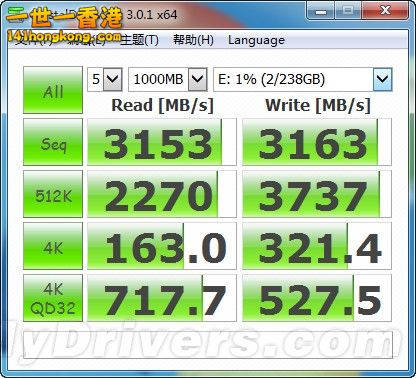Open the Language menu

pyautogui.click(x=256, y=40)
